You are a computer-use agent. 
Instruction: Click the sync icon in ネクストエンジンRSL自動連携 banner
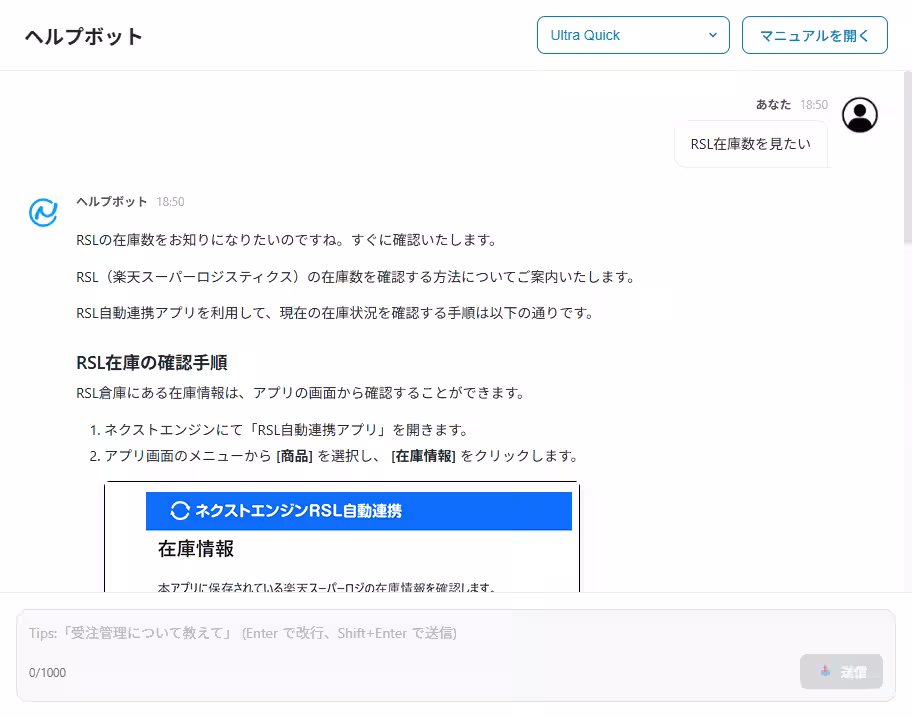[180, 510]
